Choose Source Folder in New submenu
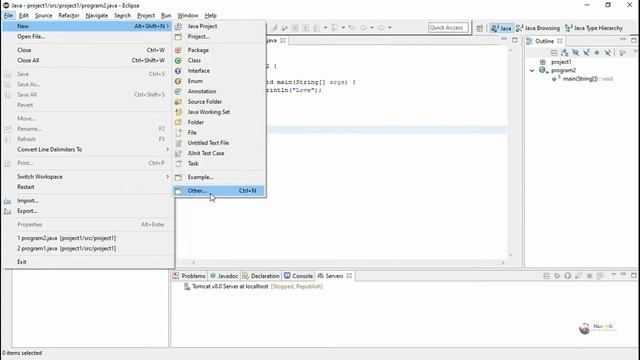The height and width of the screenshot is (360, 640). point(219,101)
